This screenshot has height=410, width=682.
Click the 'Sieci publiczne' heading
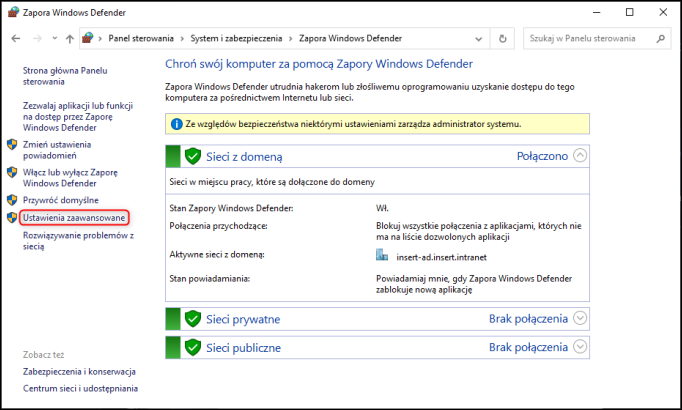coord(244,348)
